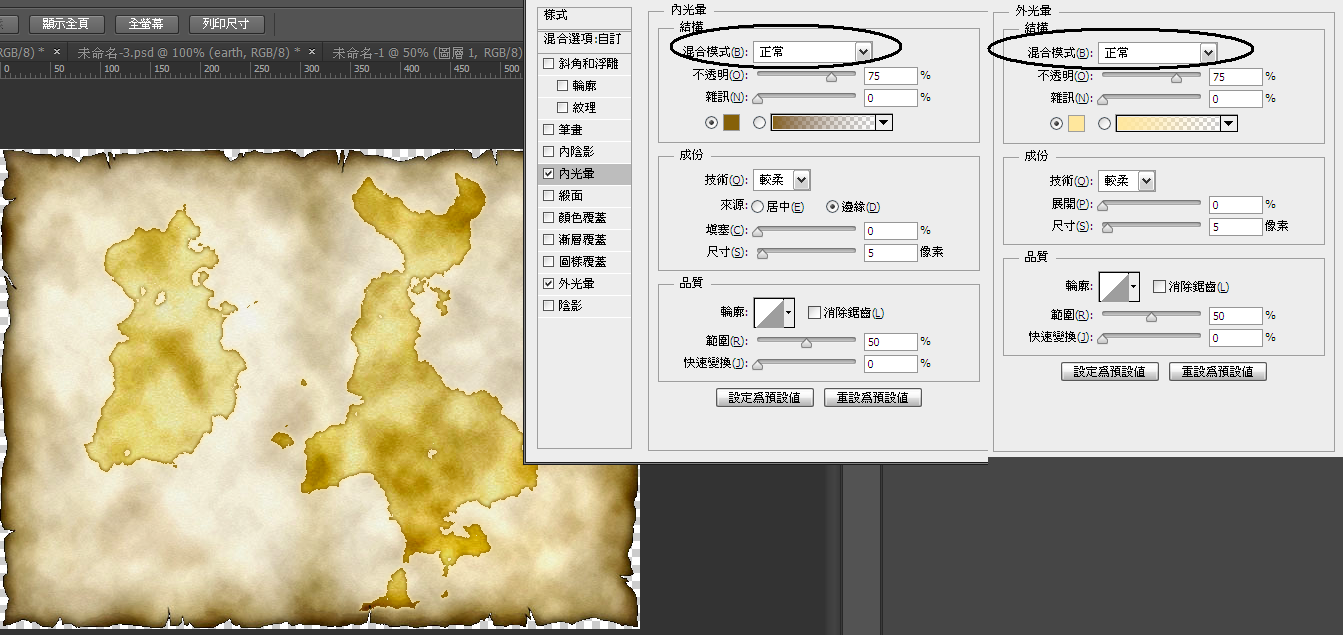Select the 居中 source radio button
Image resolution: width=1343 pixels, height=635 pixels.
point(758,206)
